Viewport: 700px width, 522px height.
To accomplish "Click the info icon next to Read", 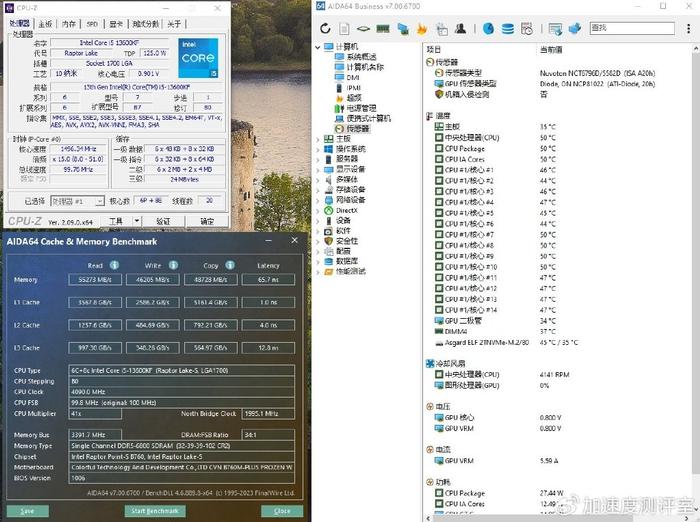I will (x=114, y=265).
